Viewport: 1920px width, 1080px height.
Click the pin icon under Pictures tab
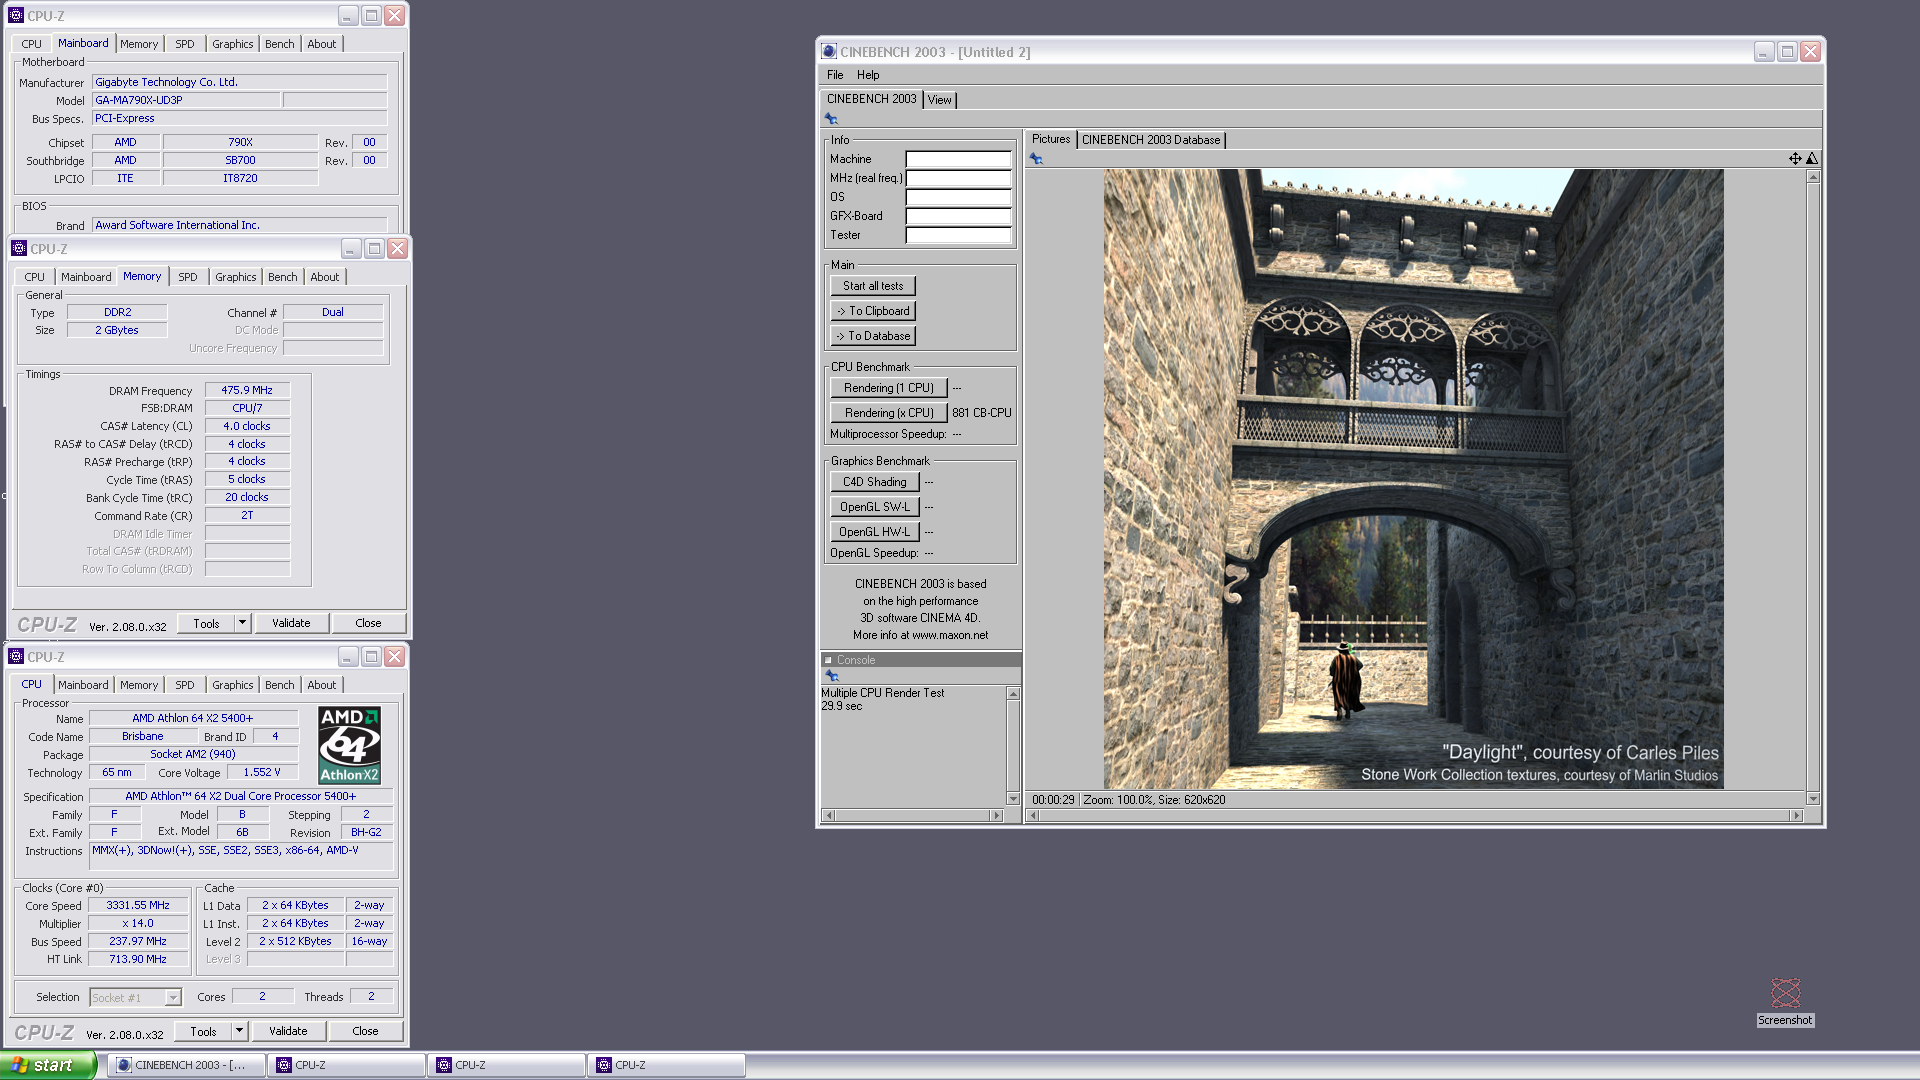pyautogui.click(x=1036, y=159)
